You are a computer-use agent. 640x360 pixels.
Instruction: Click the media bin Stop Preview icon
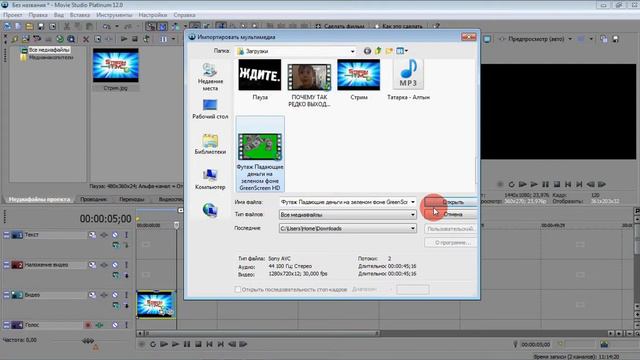[x=135, y=39]
